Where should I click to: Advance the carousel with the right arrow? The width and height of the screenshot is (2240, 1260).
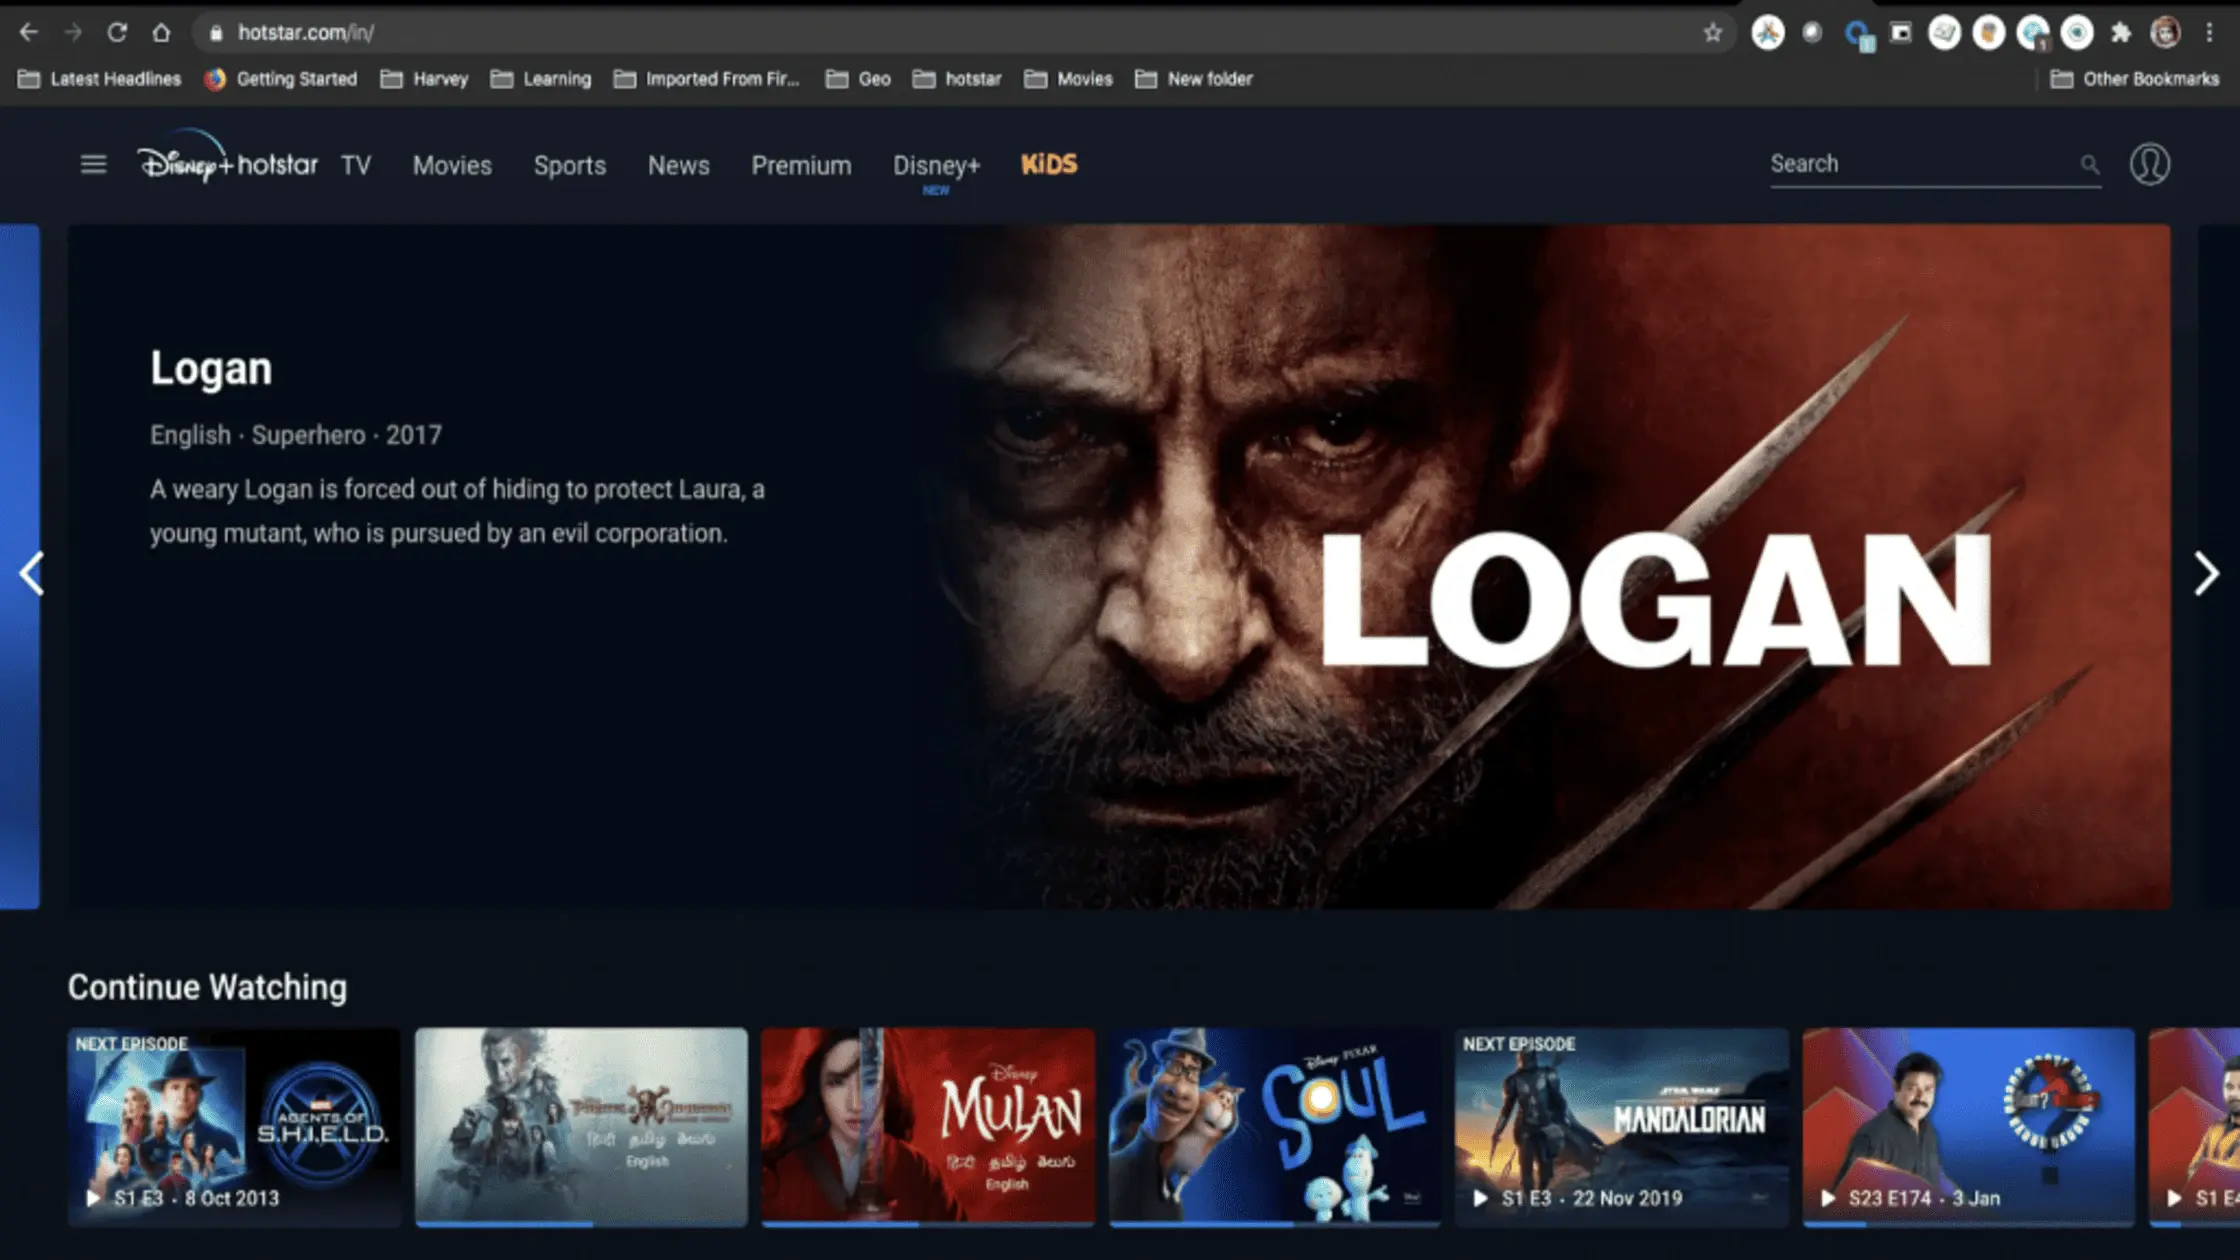pos(2206,575)
